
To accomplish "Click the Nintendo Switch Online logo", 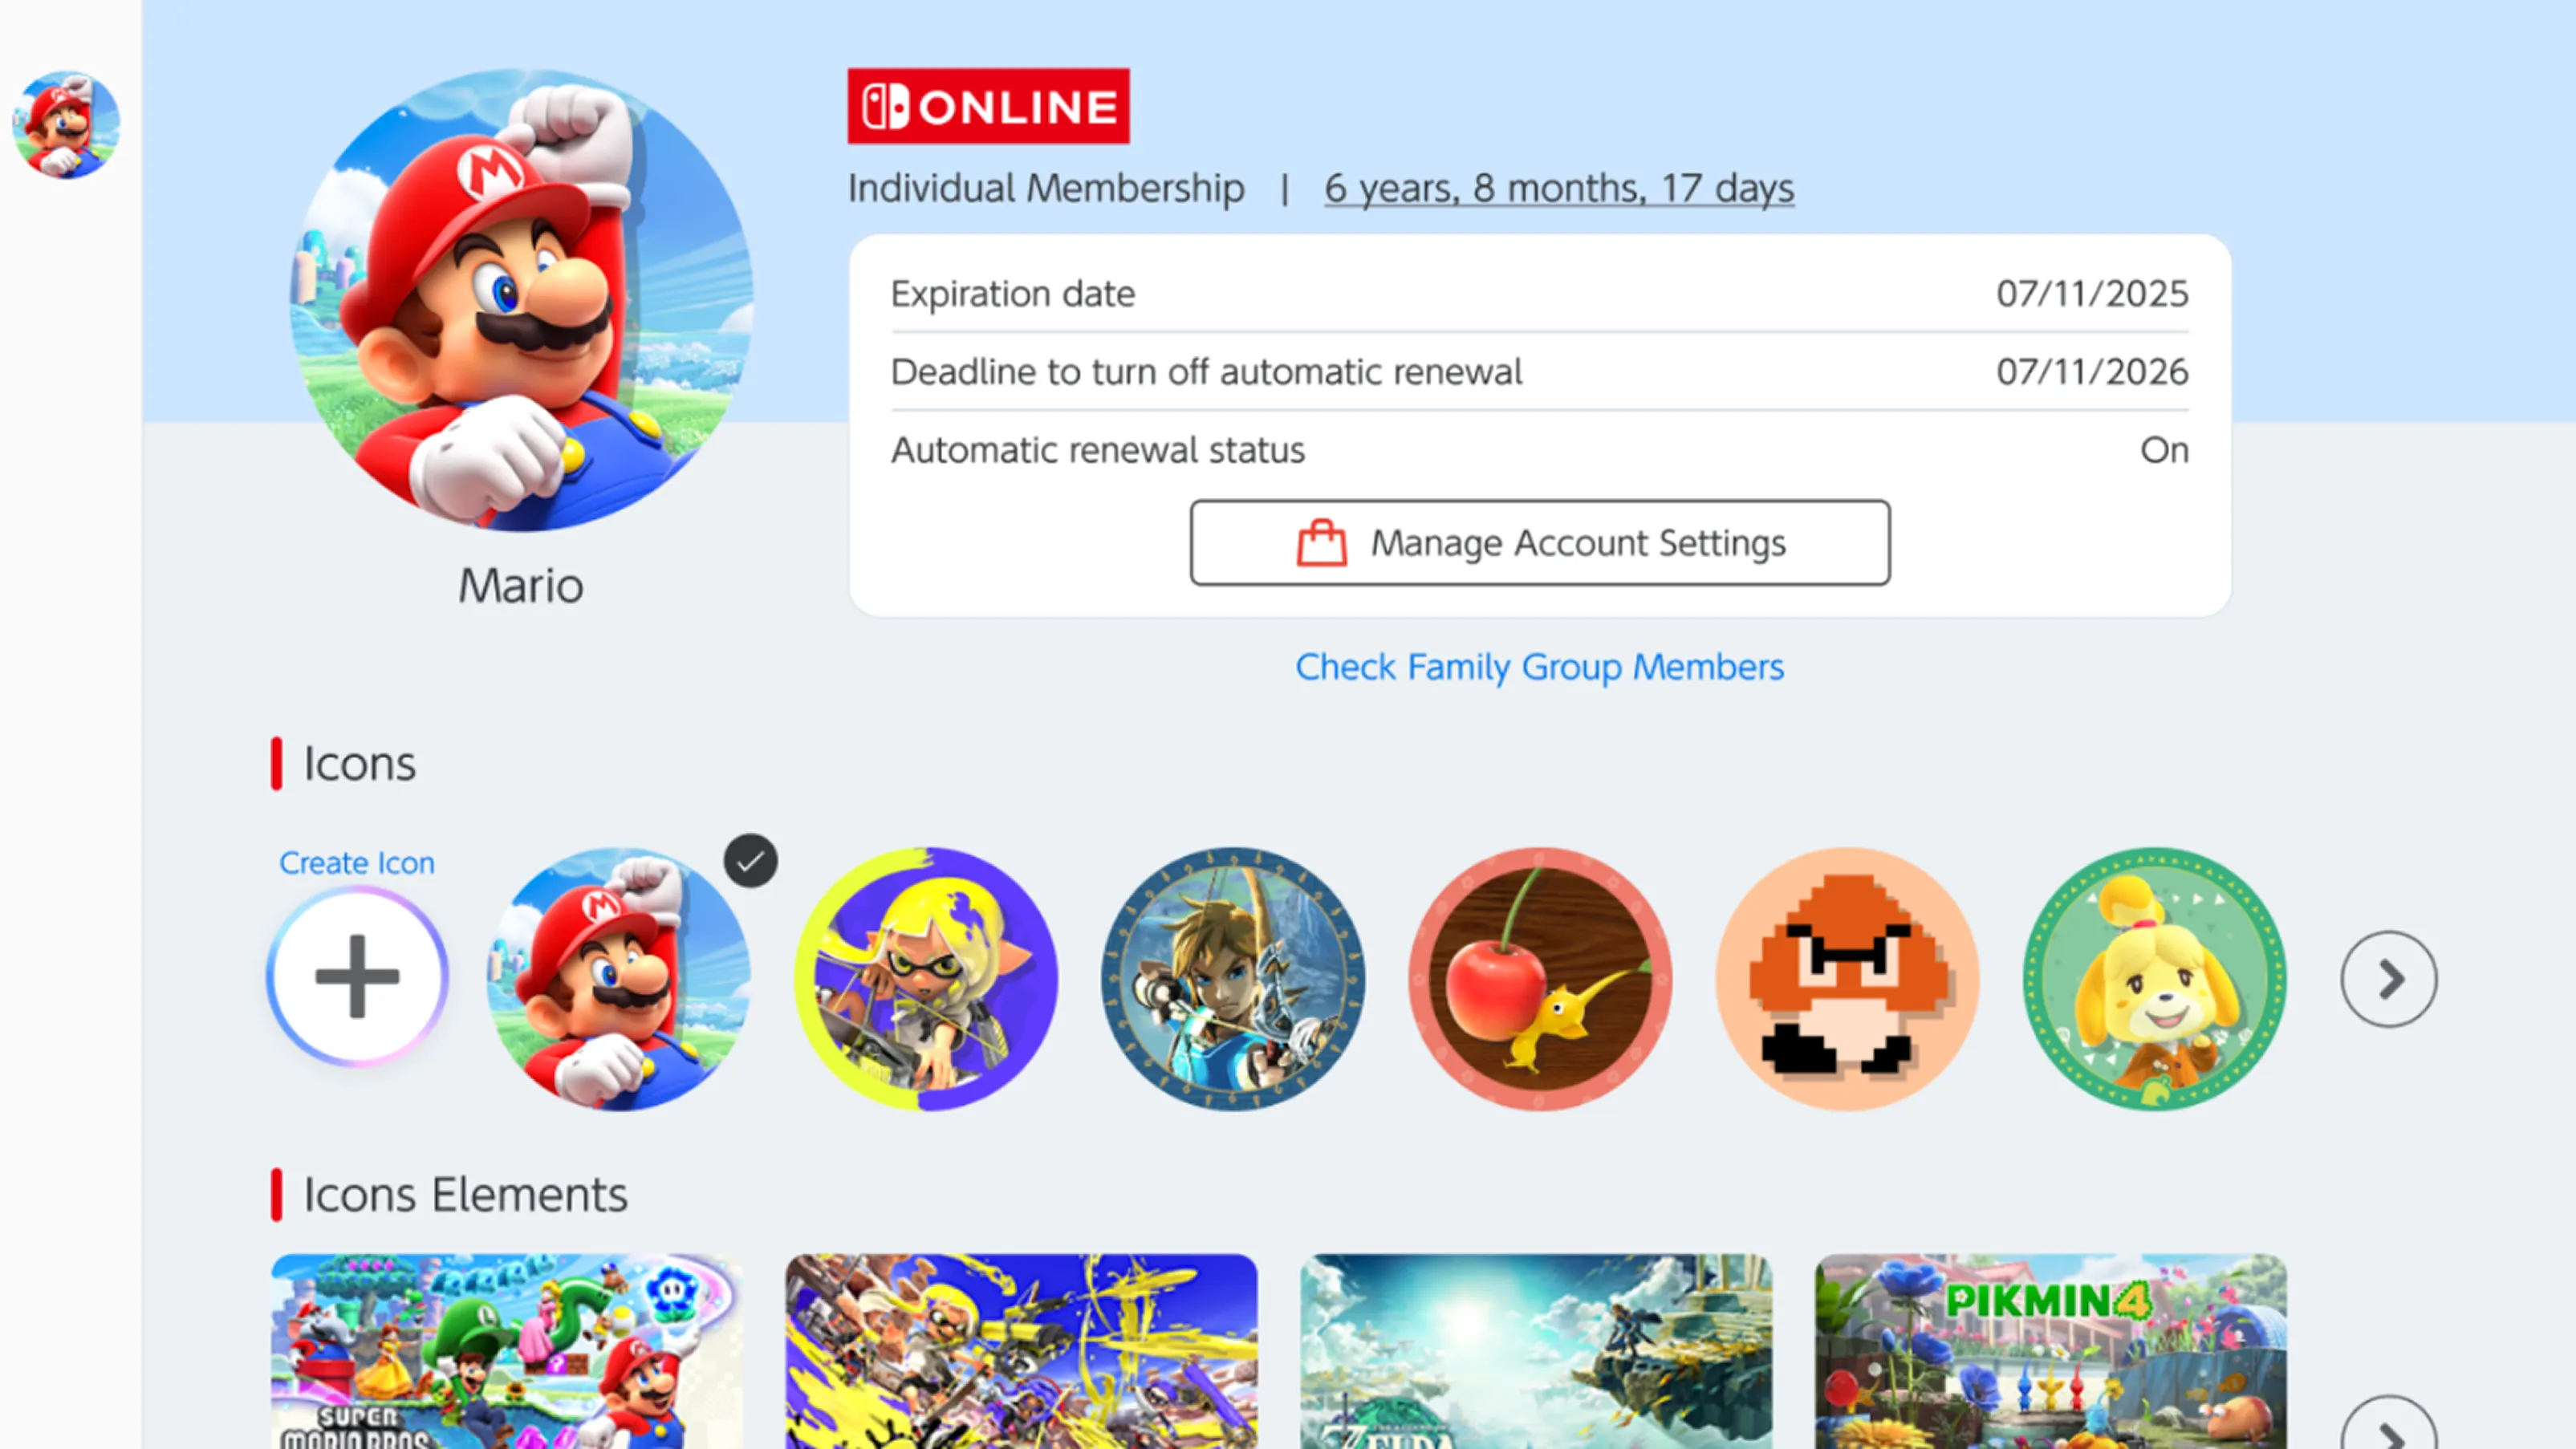I will pyautogui.click(x=989, y=106).
